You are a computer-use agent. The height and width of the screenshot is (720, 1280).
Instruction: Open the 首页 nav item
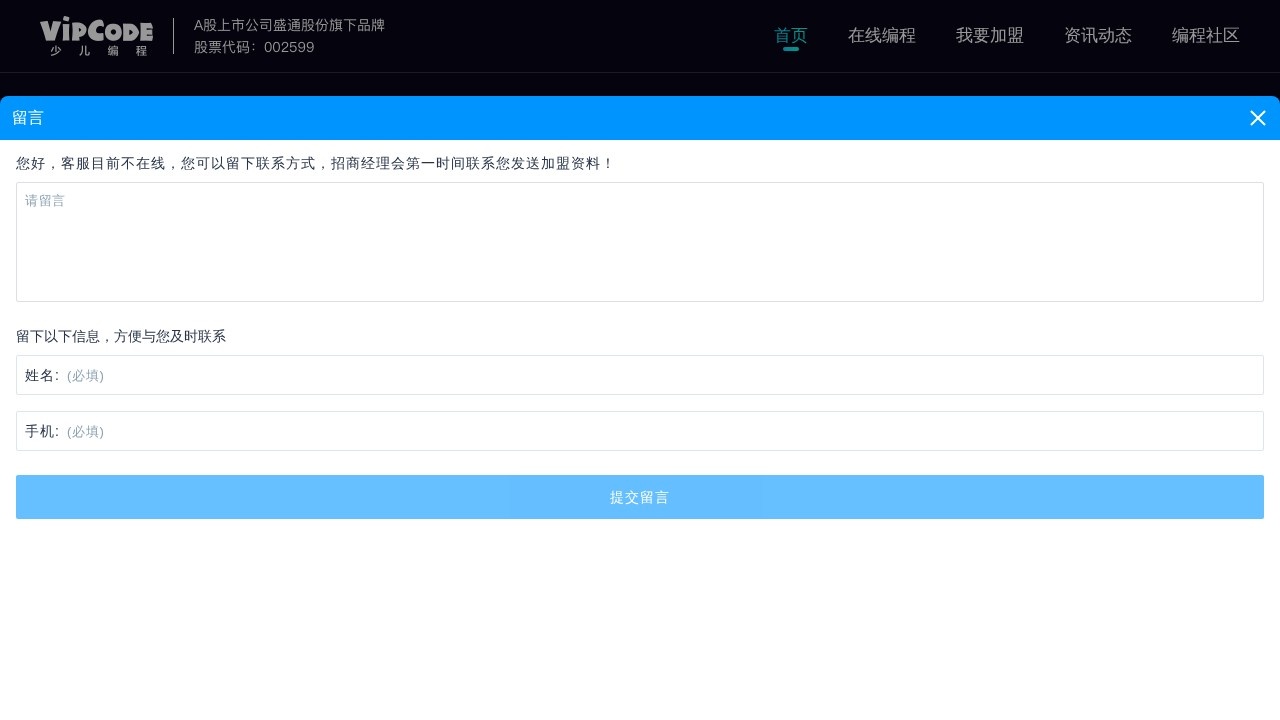[791, 36]
